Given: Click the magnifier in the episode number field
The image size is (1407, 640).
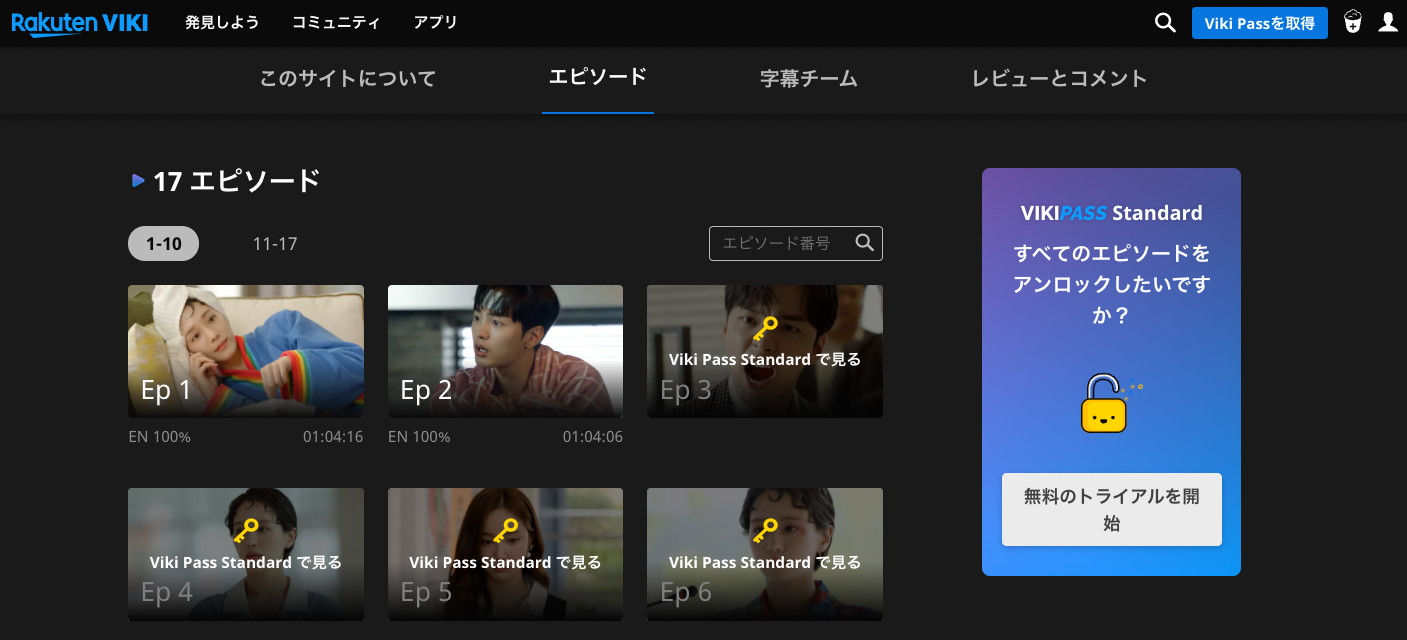Looking at the screenshot, I should pyautogui.click(x=865, y=242).
